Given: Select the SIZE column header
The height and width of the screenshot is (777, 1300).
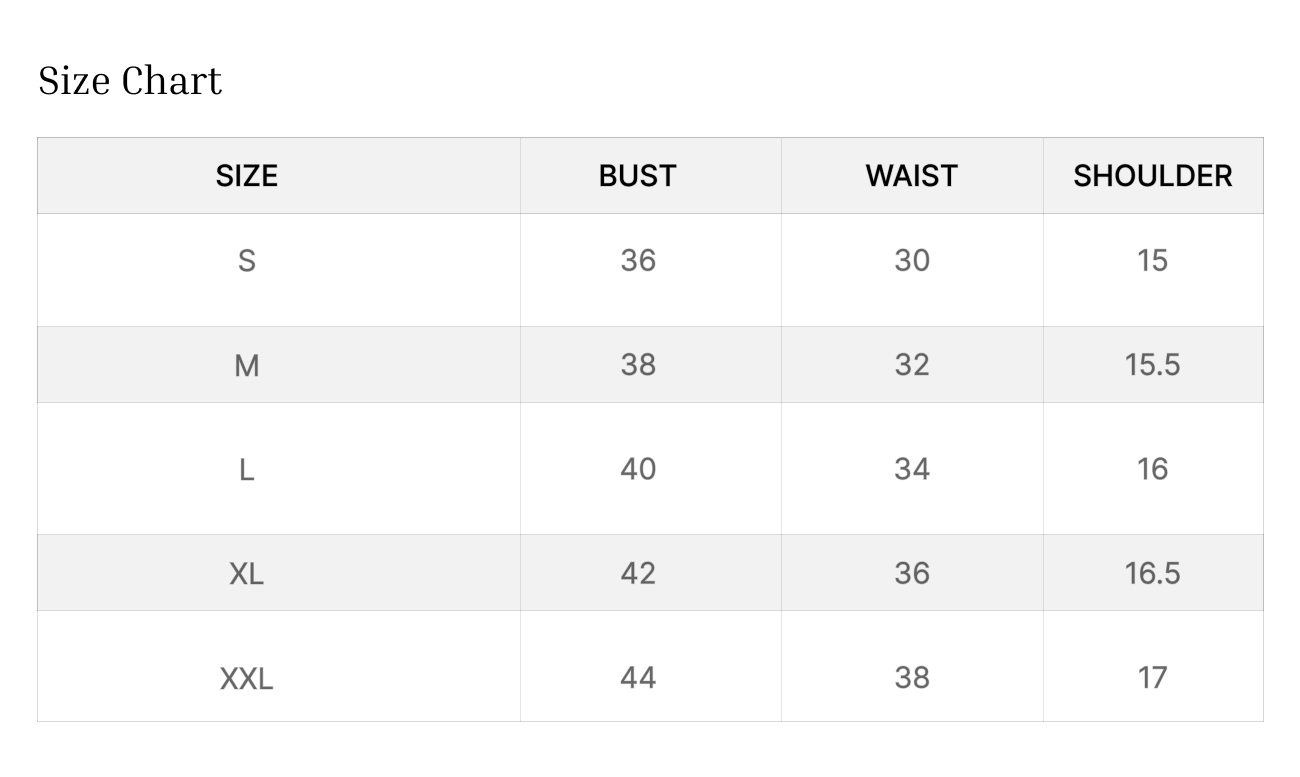Looking at the screenshot, I should 246,176.
